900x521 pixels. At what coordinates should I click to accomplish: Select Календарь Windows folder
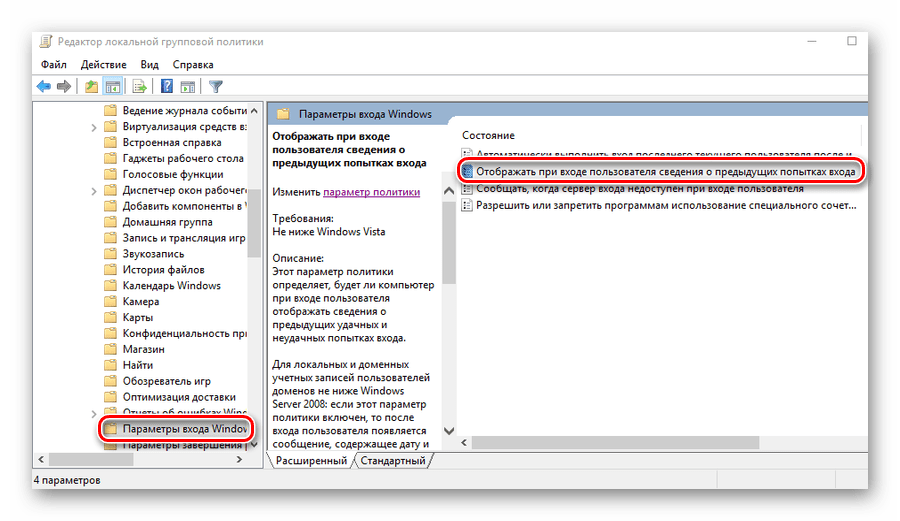pyautogui.click(x=162, y=286)
